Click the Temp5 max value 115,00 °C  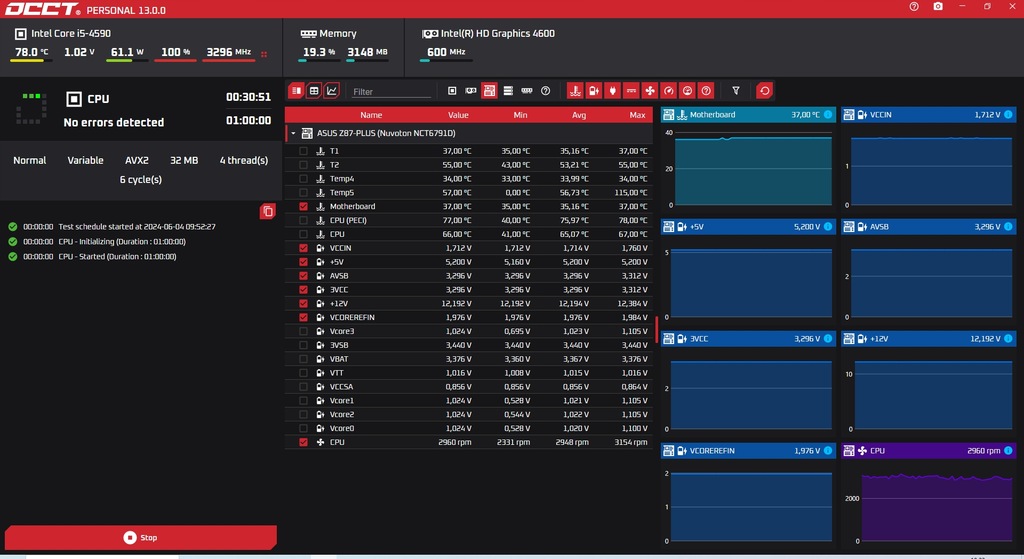[x=631, y=193]
